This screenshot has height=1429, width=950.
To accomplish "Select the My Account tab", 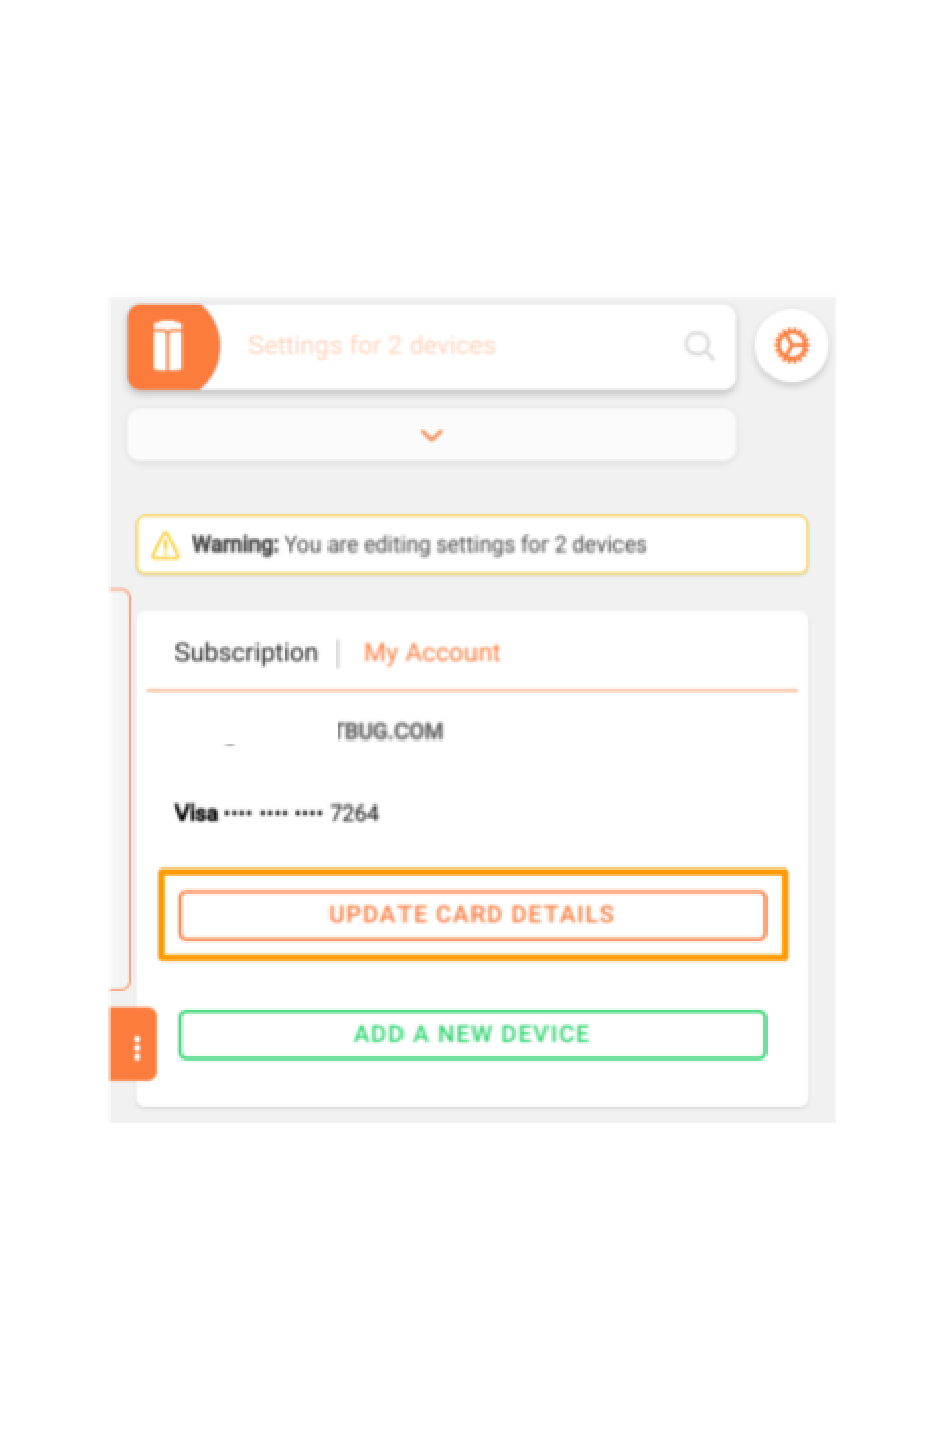I will 432,653.
